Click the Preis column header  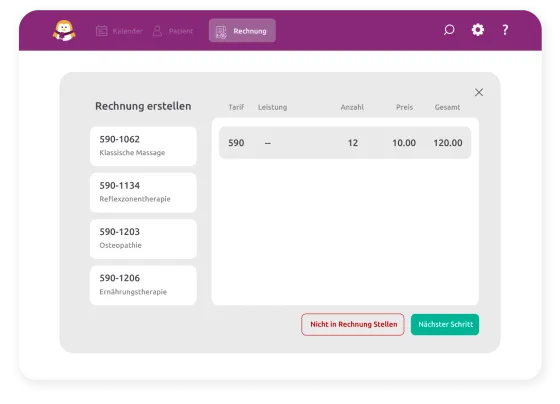(x=404, y=107)
